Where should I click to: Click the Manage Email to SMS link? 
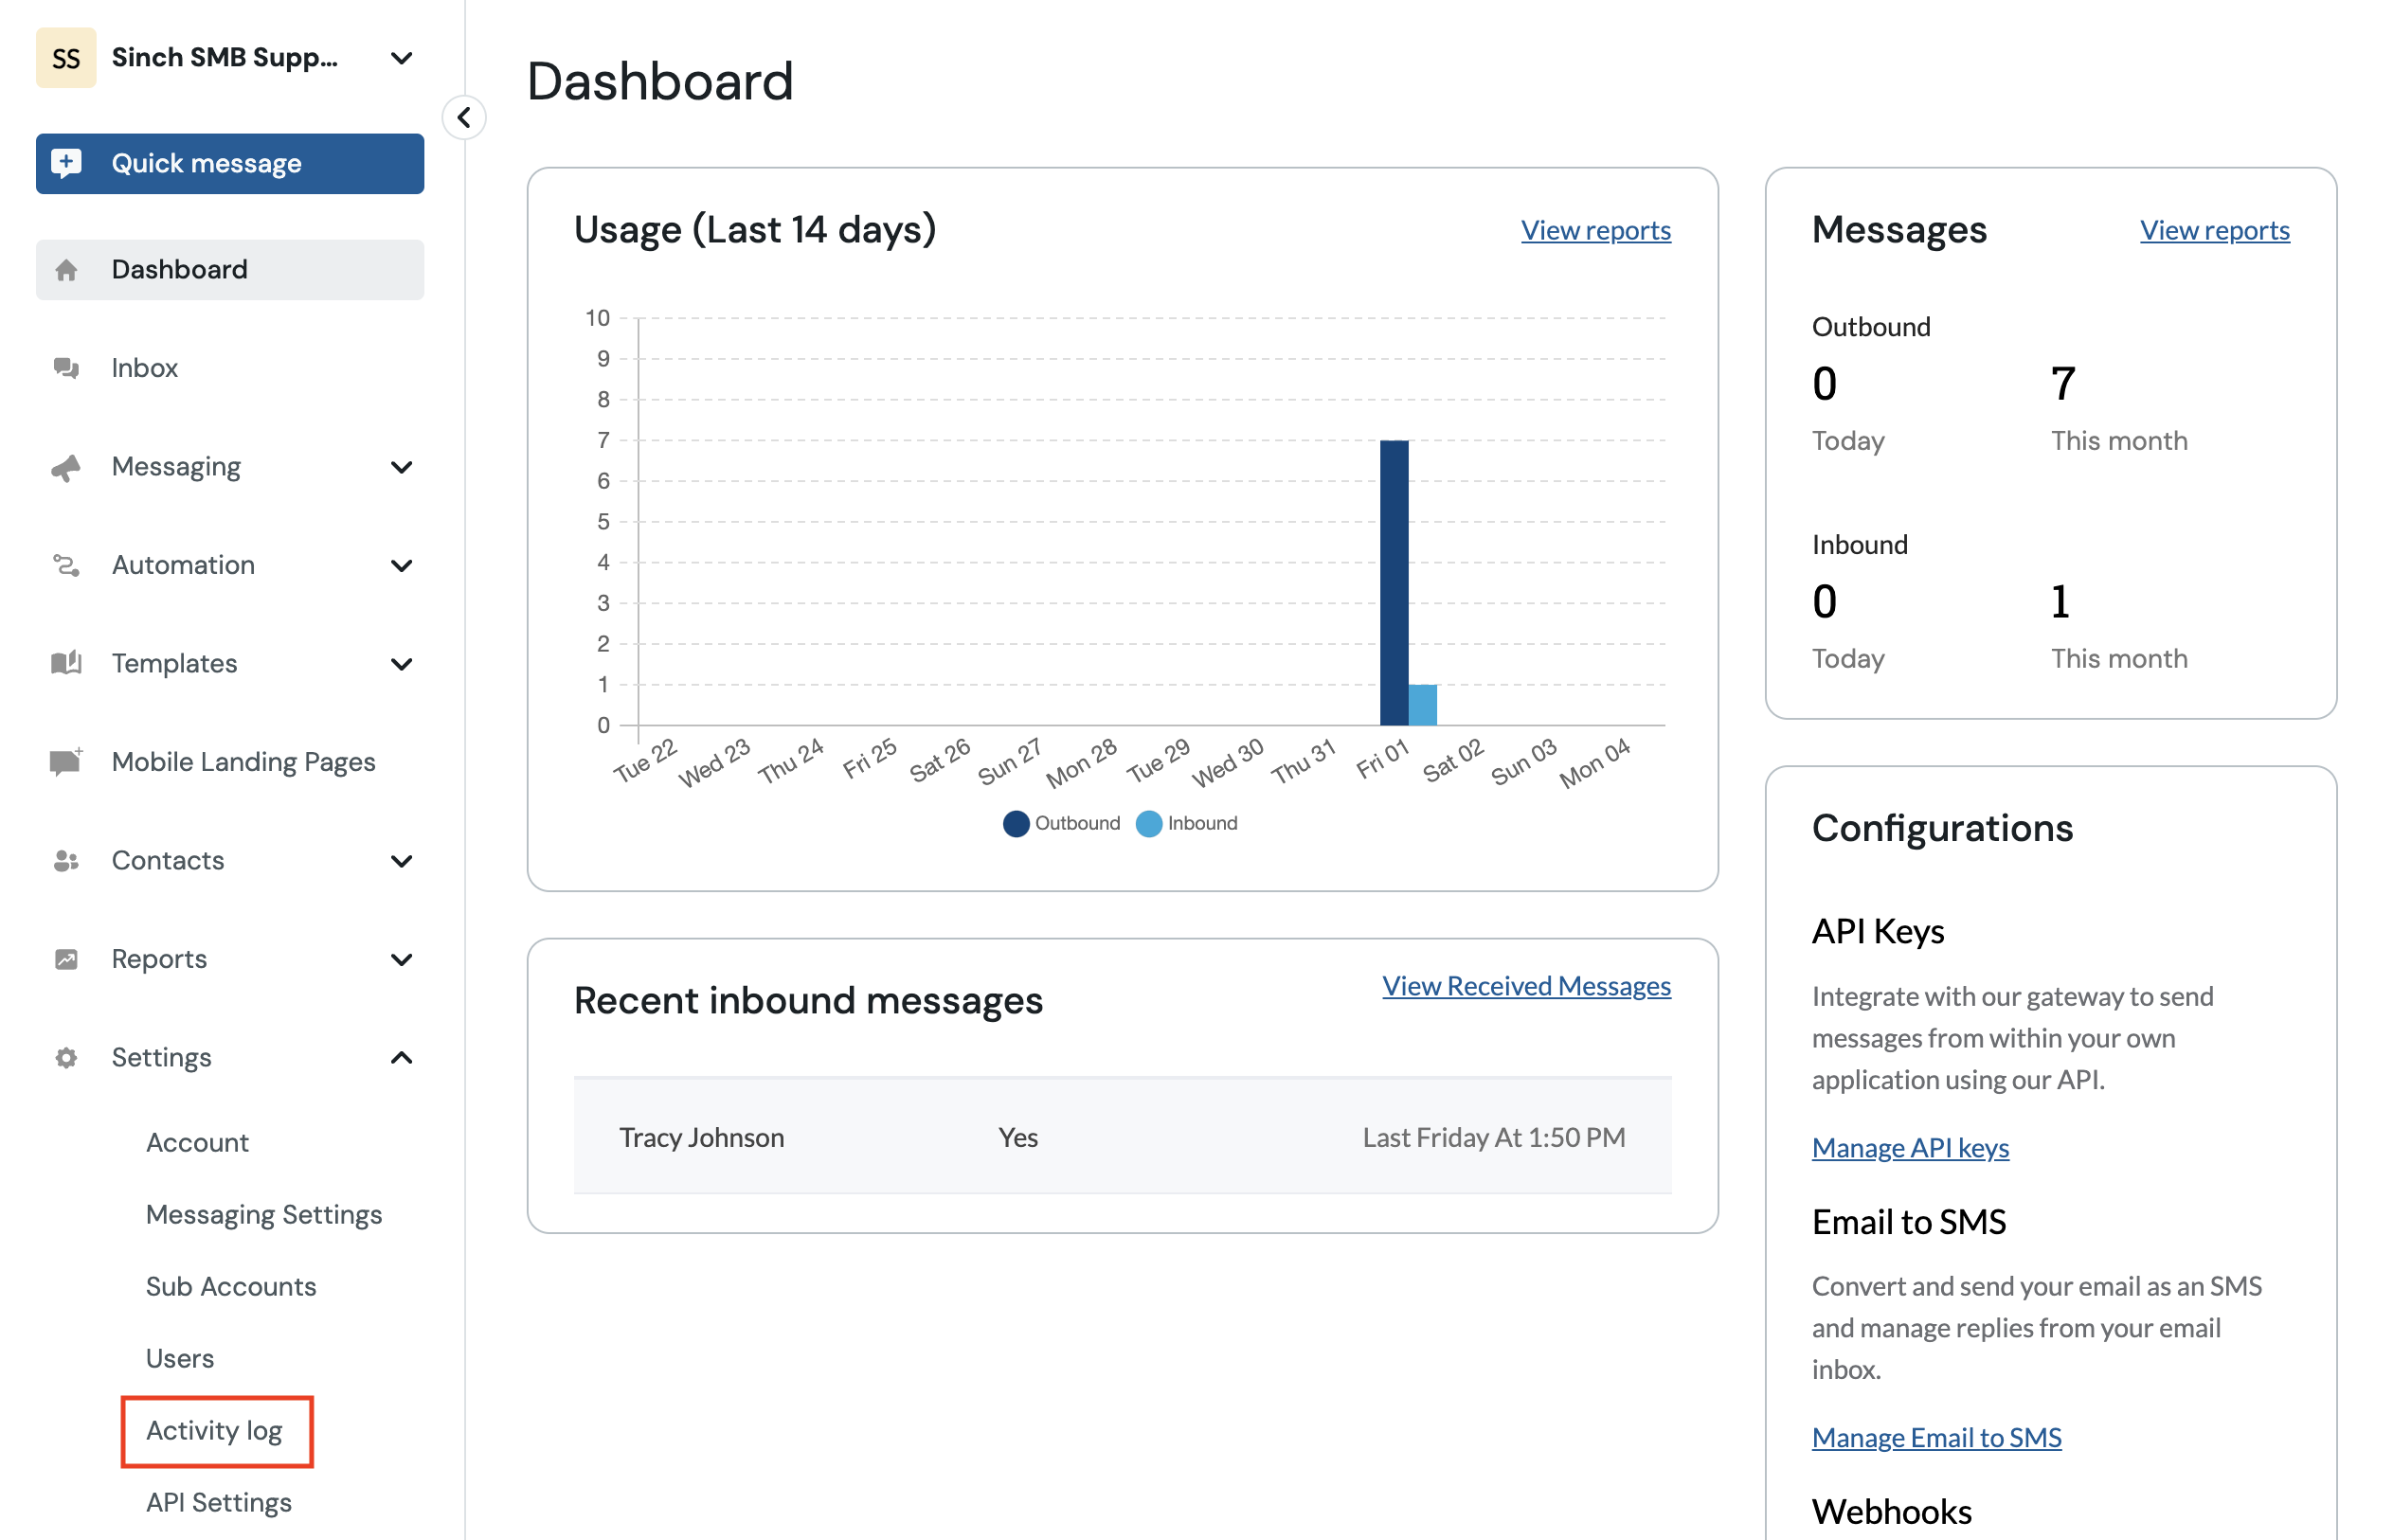click(x=1937, y=1438)
